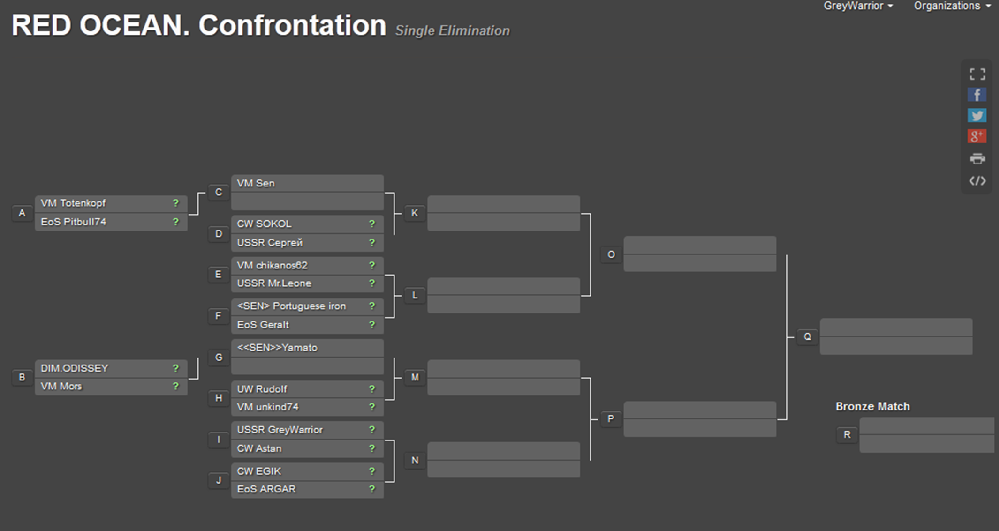
Task: Select match Q final label
Action: (x=807, y=337)
